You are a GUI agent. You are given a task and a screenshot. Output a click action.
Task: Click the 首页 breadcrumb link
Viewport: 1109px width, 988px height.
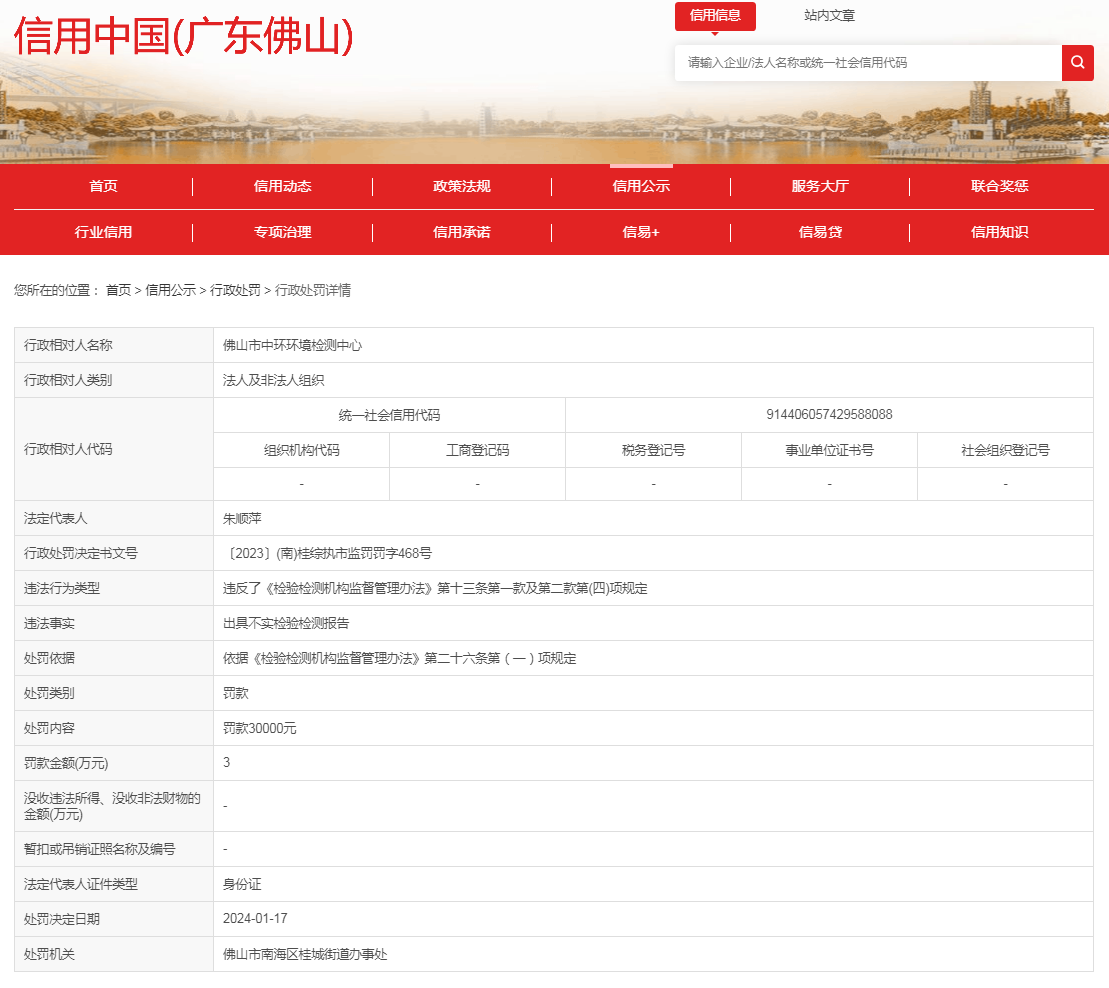[118, 290]
